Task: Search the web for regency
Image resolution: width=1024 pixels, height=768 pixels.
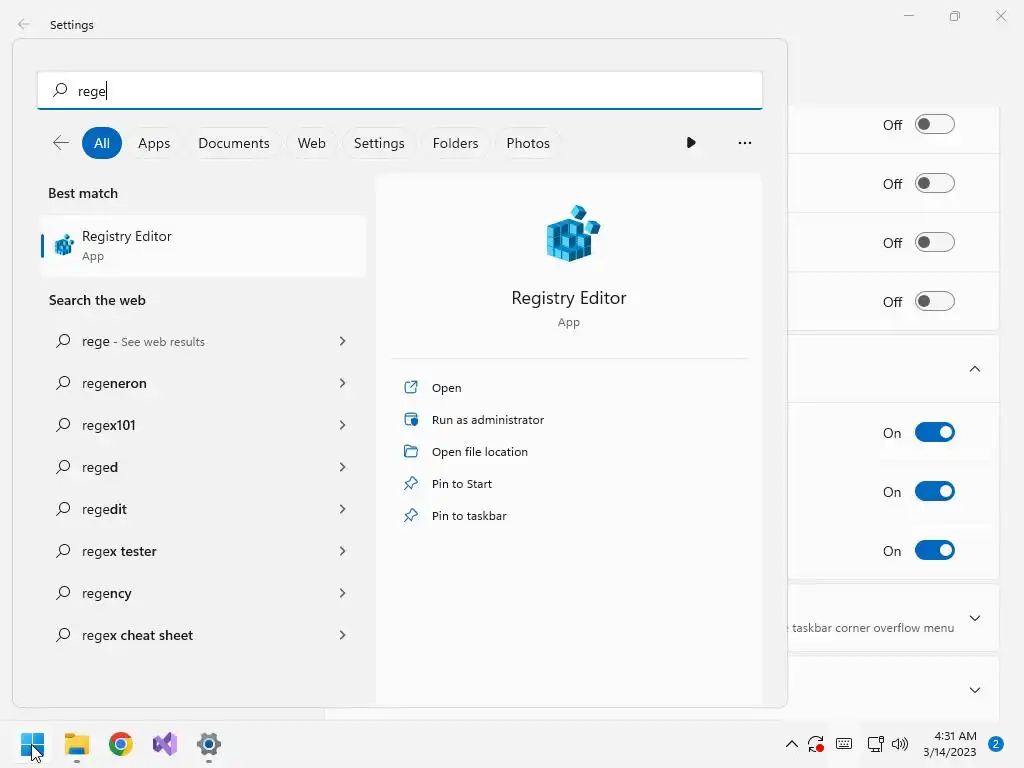Action: (203, 593)
